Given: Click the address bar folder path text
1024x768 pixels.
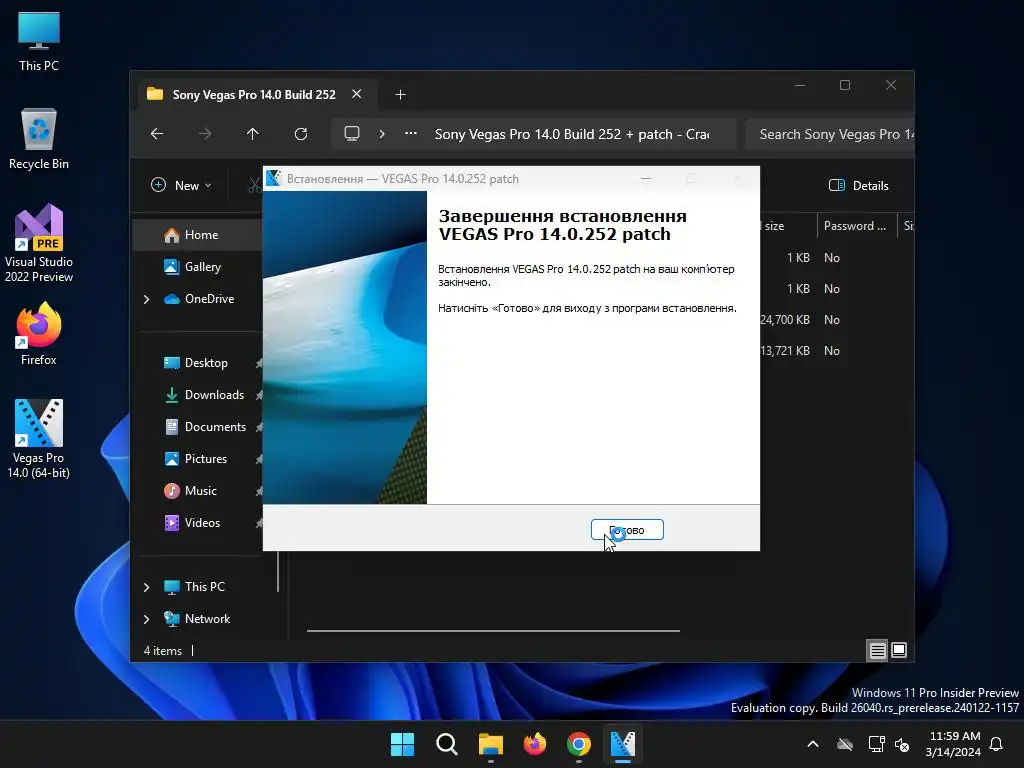Looking at the screenshot, I should pos(572,135).
